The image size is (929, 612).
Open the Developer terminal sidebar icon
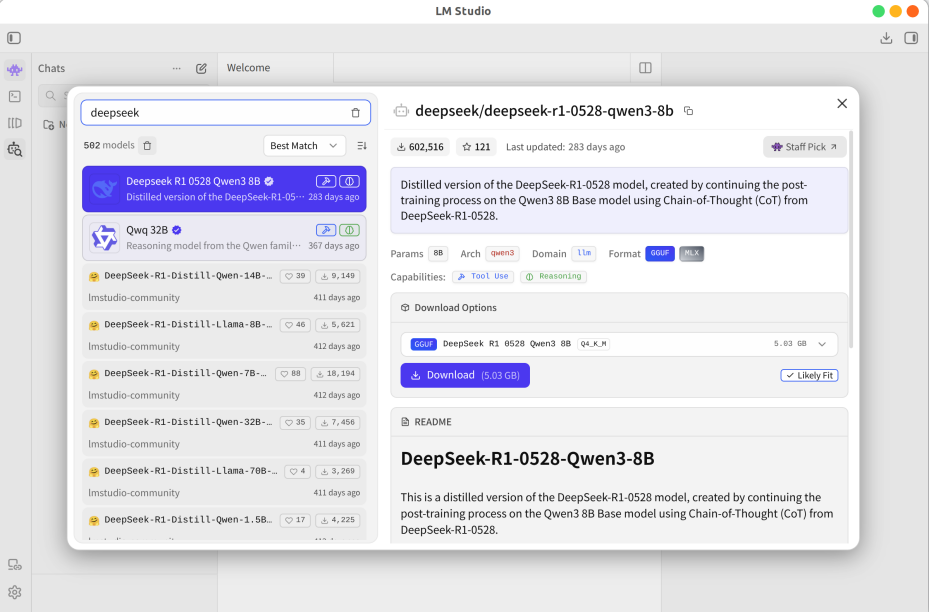click(15, 96)
